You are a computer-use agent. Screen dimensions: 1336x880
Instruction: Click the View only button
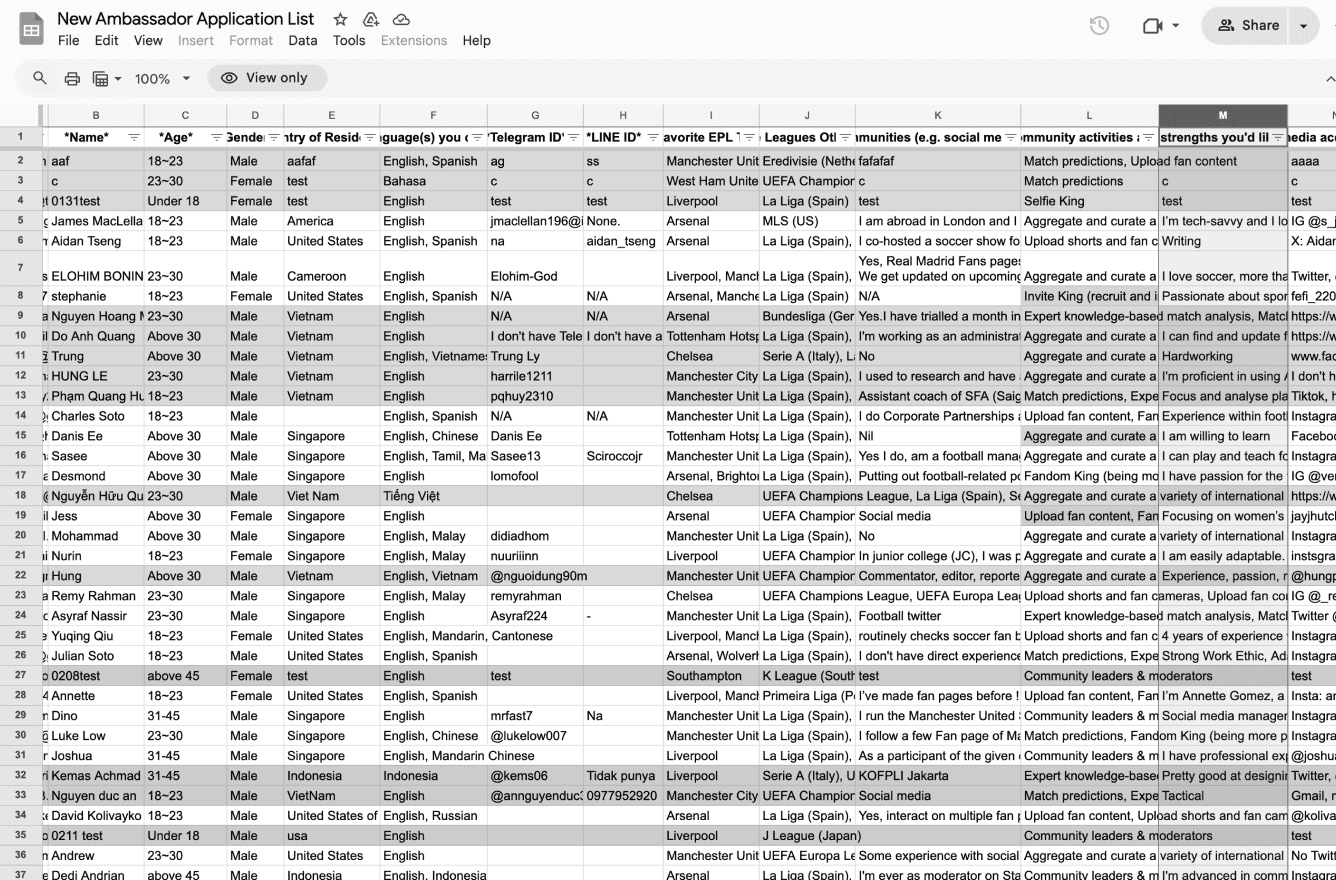click(267, 78)
